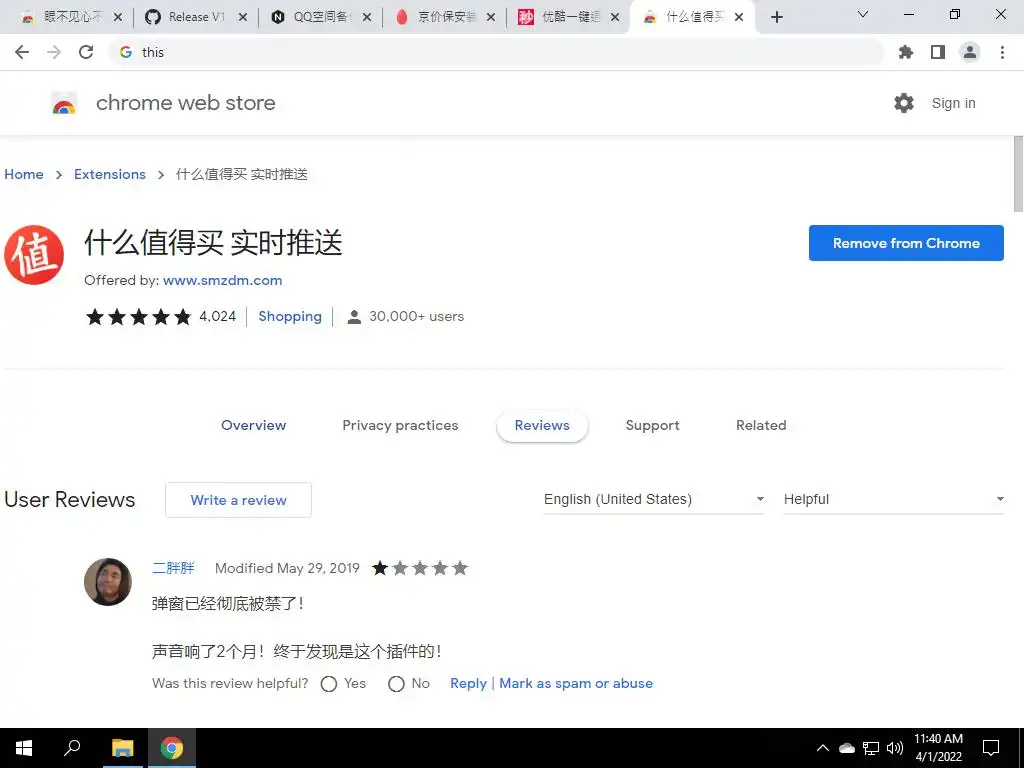1024x768 pixels.
Task: Open www.smzdm.com offered-by link
Action: point(223,281)
